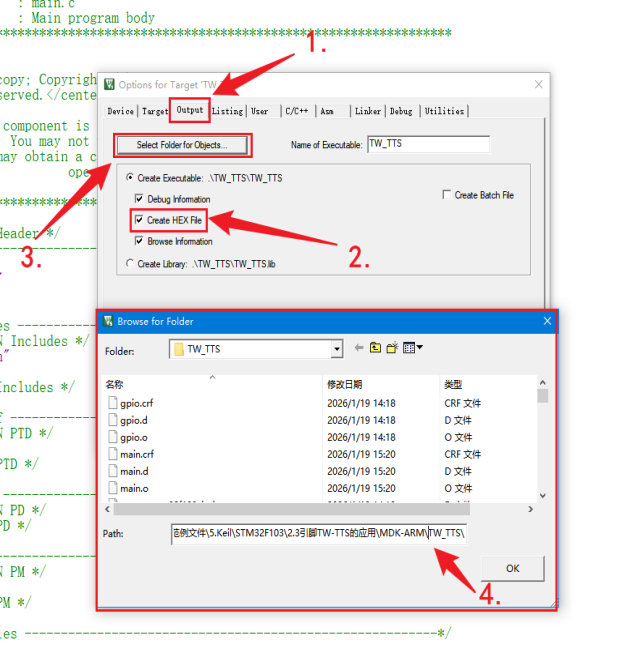Select Create Executable radio button
The image size is (638, 653).
(x=130, y=177)
